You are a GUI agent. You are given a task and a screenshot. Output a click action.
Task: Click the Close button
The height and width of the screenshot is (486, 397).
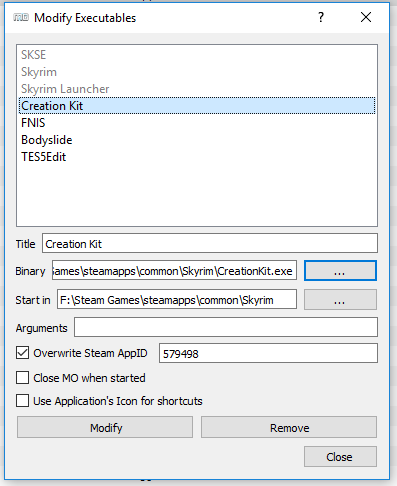tap(340, 456)
